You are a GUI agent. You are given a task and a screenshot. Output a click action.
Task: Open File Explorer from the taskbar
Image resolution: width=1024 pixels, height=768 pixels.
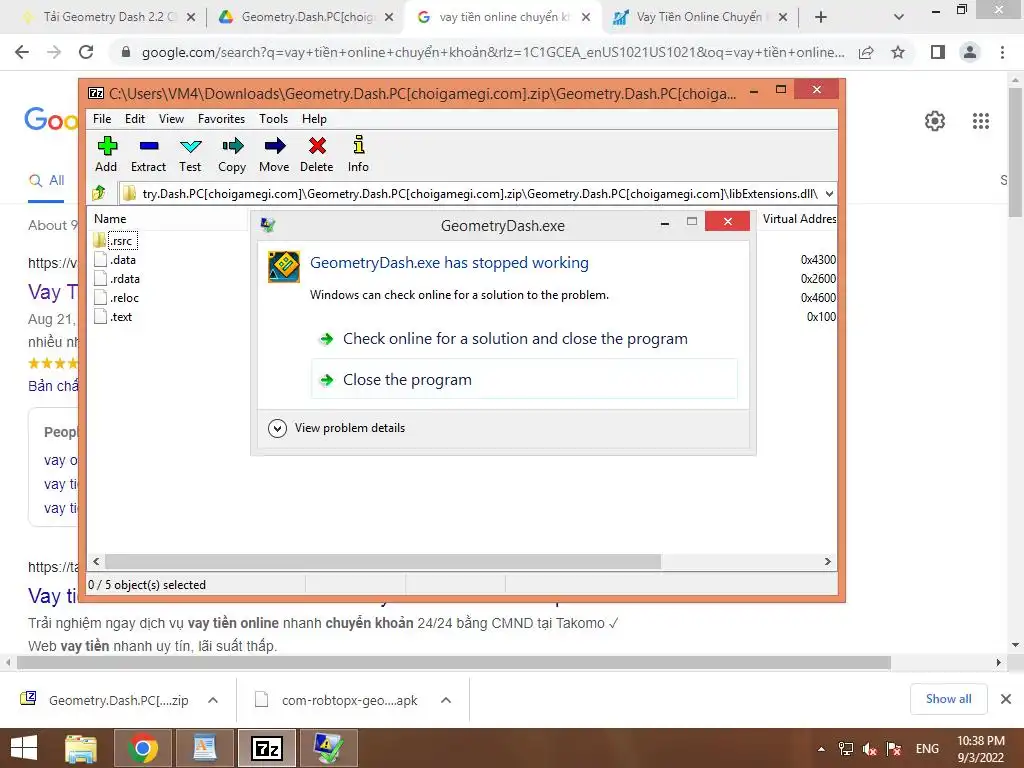coord(81,748)
